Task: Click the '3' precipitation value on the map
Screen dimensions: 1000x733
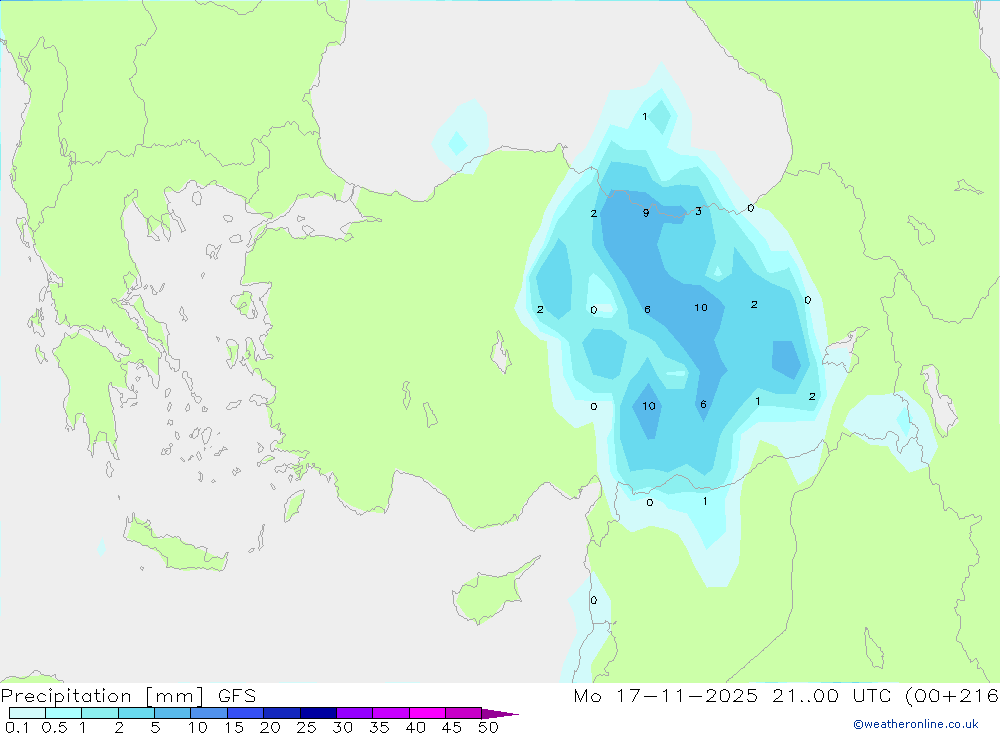Action: click(x=698, y=211)
